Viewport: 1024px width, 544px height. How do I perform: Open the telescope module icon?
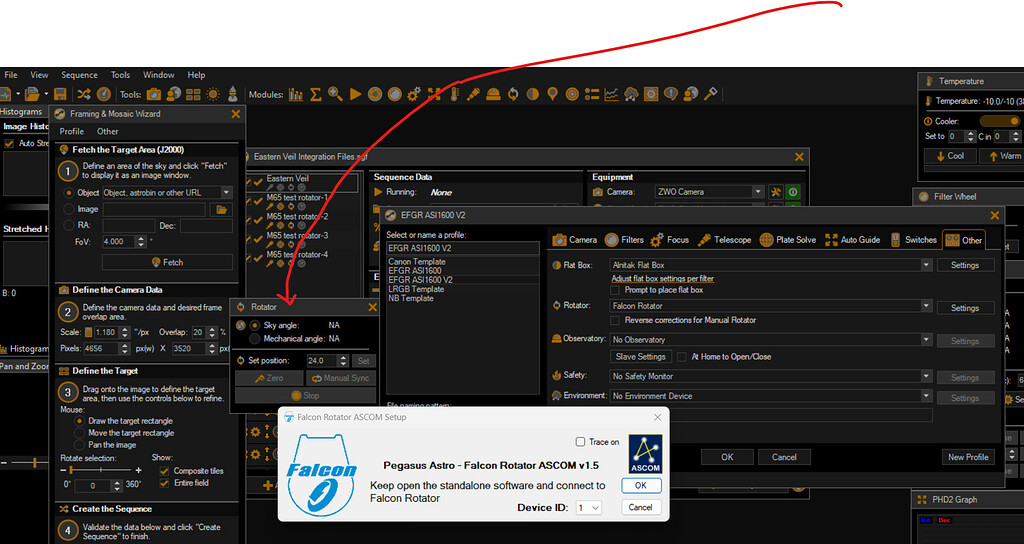(x=473, y=94)
